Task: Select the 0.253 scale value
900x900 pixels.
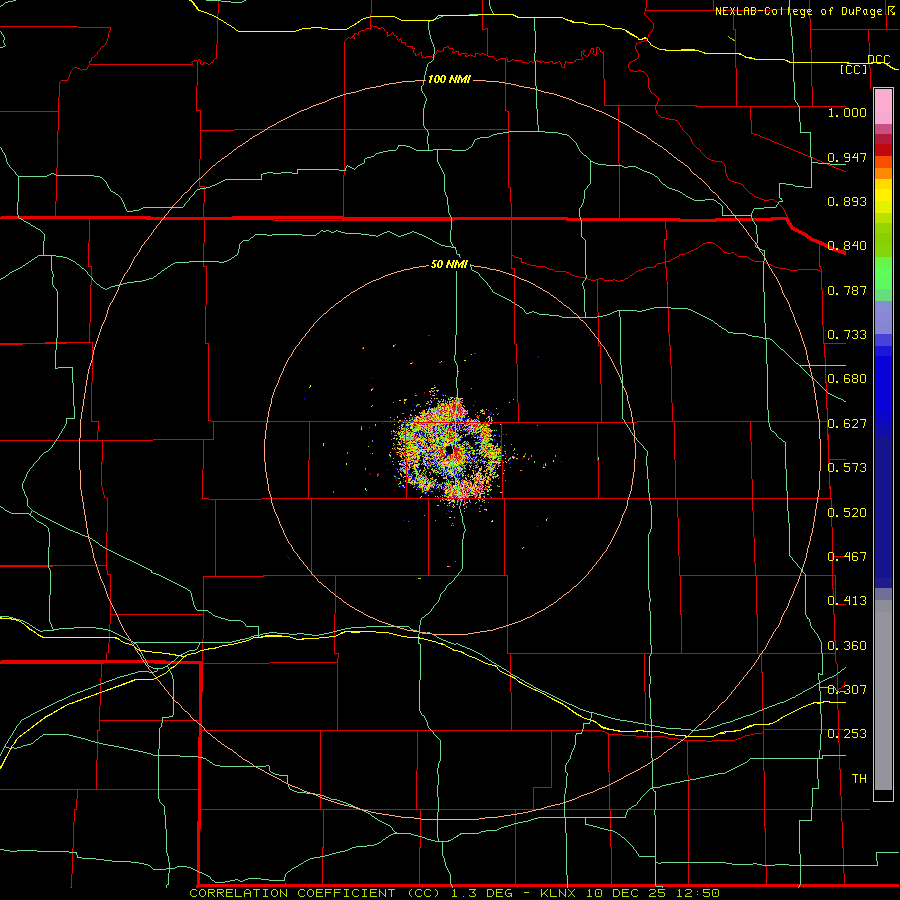Action: pos(847,734)
